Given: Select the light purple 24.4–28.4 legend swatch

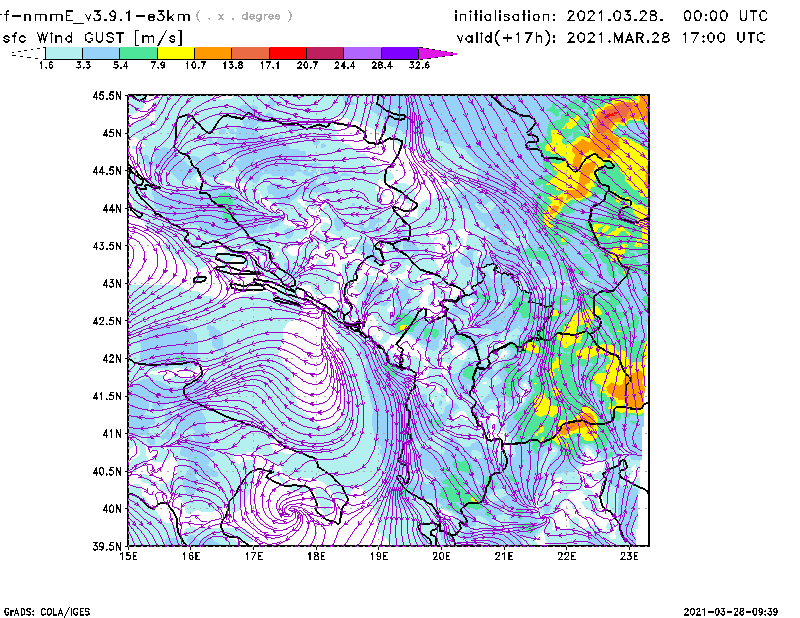Looking at the screenshot, I should pyautogui.click(x=362, y=53).
